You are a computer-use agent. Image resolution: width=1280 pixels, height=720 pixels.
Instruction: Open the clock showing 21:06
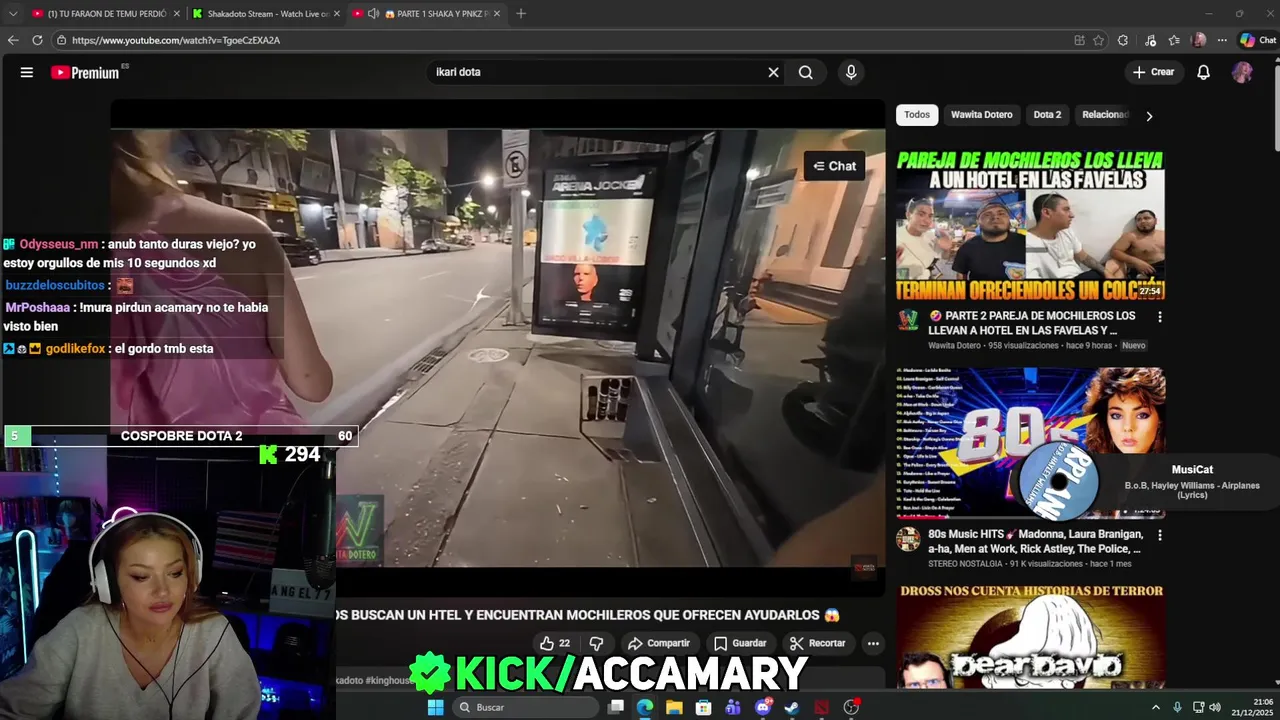(x=1252, y=707)
